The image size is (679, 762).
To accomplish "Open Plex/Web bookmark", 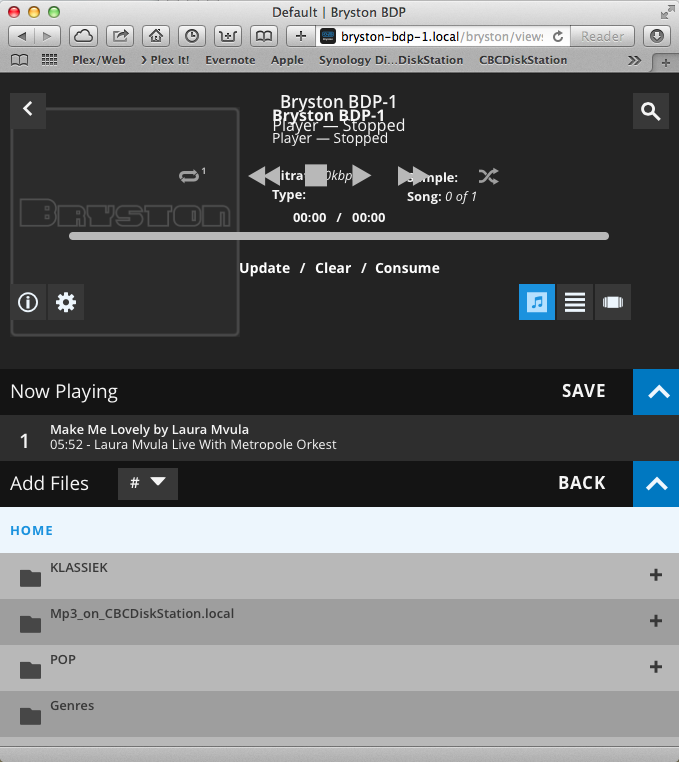I will (99, 60).
